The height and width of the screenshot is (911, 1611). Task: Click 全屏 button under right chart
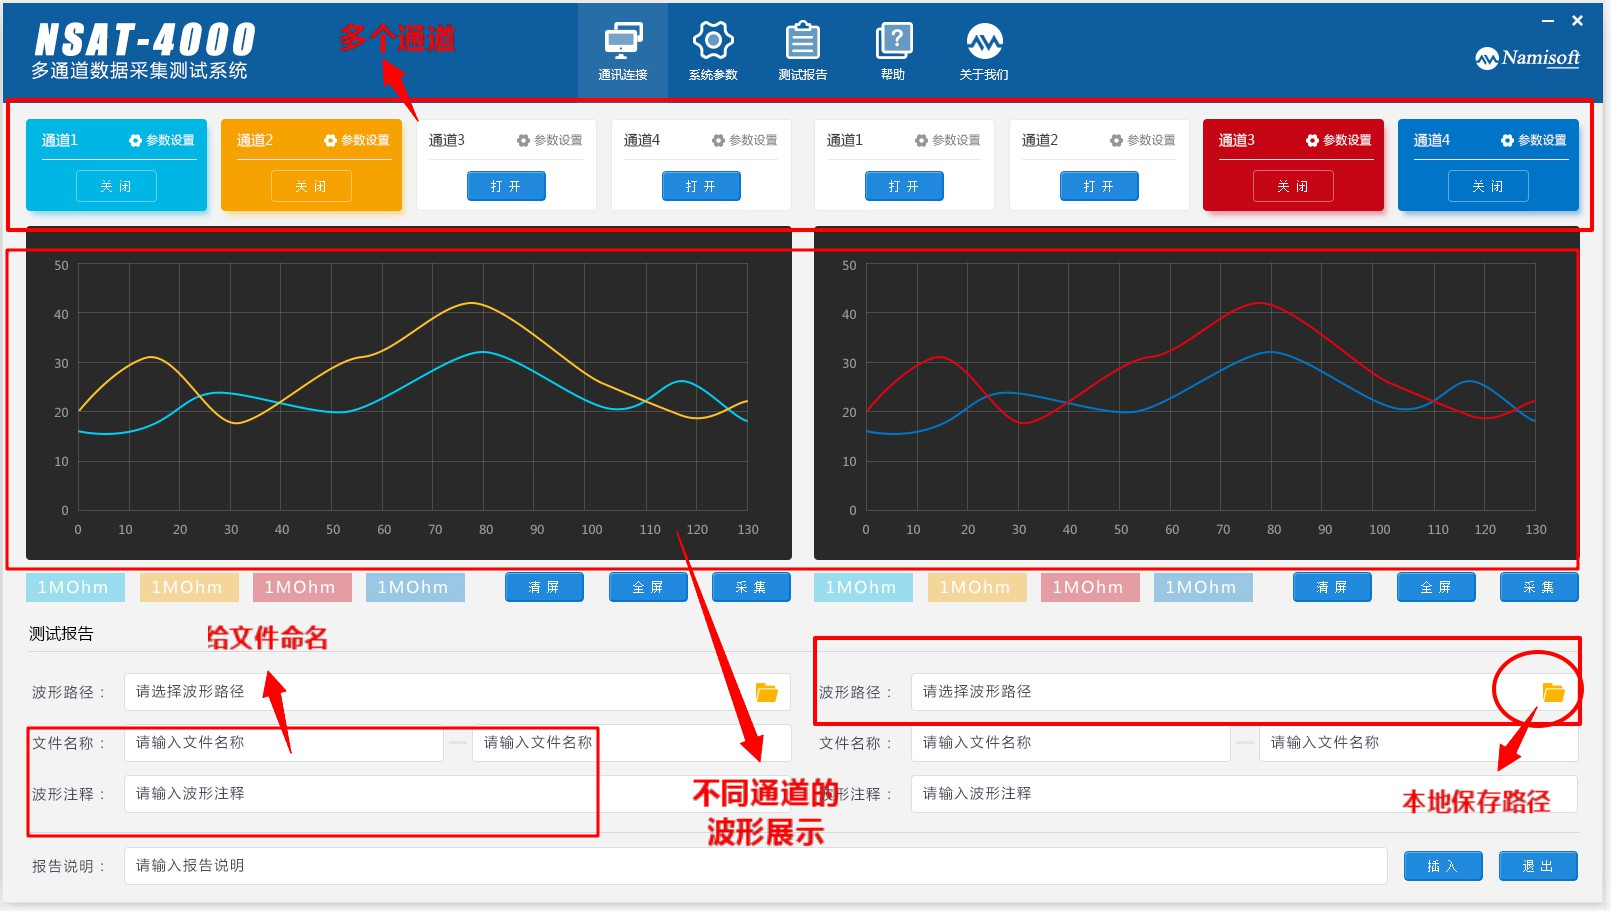tap(1436, 587)
